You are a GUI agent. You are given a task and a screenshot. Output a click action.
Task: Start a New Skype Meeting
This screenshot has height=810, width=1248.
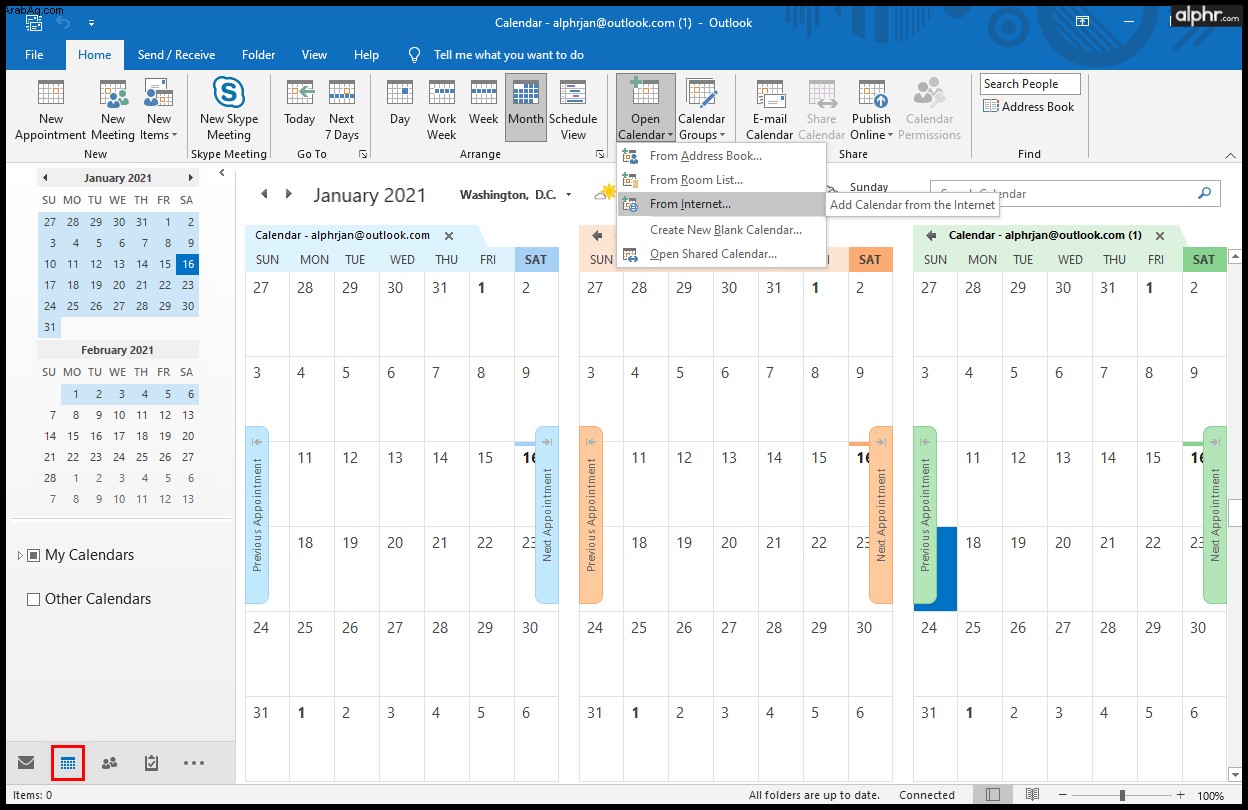[x=229, y=110]
